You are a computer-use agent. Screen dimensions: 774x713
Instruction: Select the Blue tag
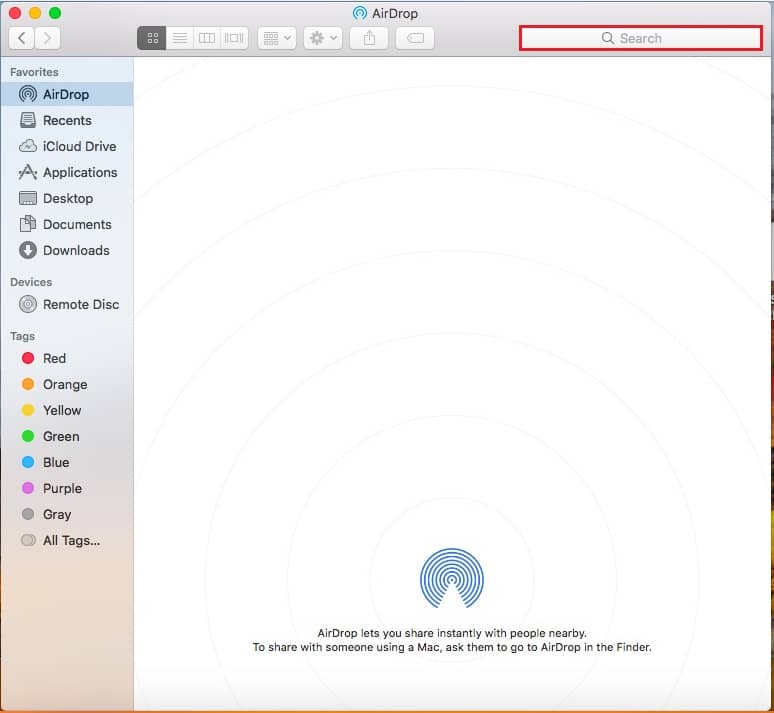click(67, 462)
